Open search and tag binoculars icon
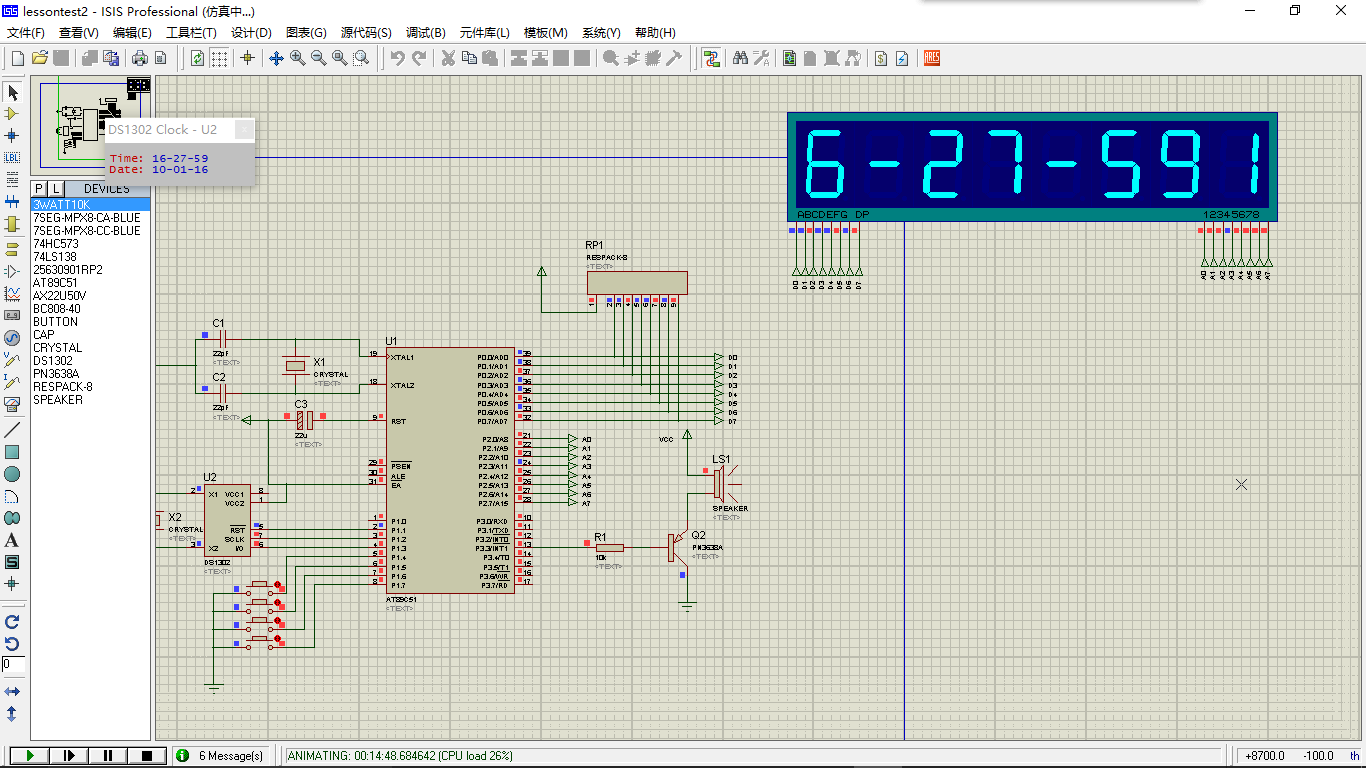The height and width of the screenshot is (768, 1366). click(x=740, y=58)
